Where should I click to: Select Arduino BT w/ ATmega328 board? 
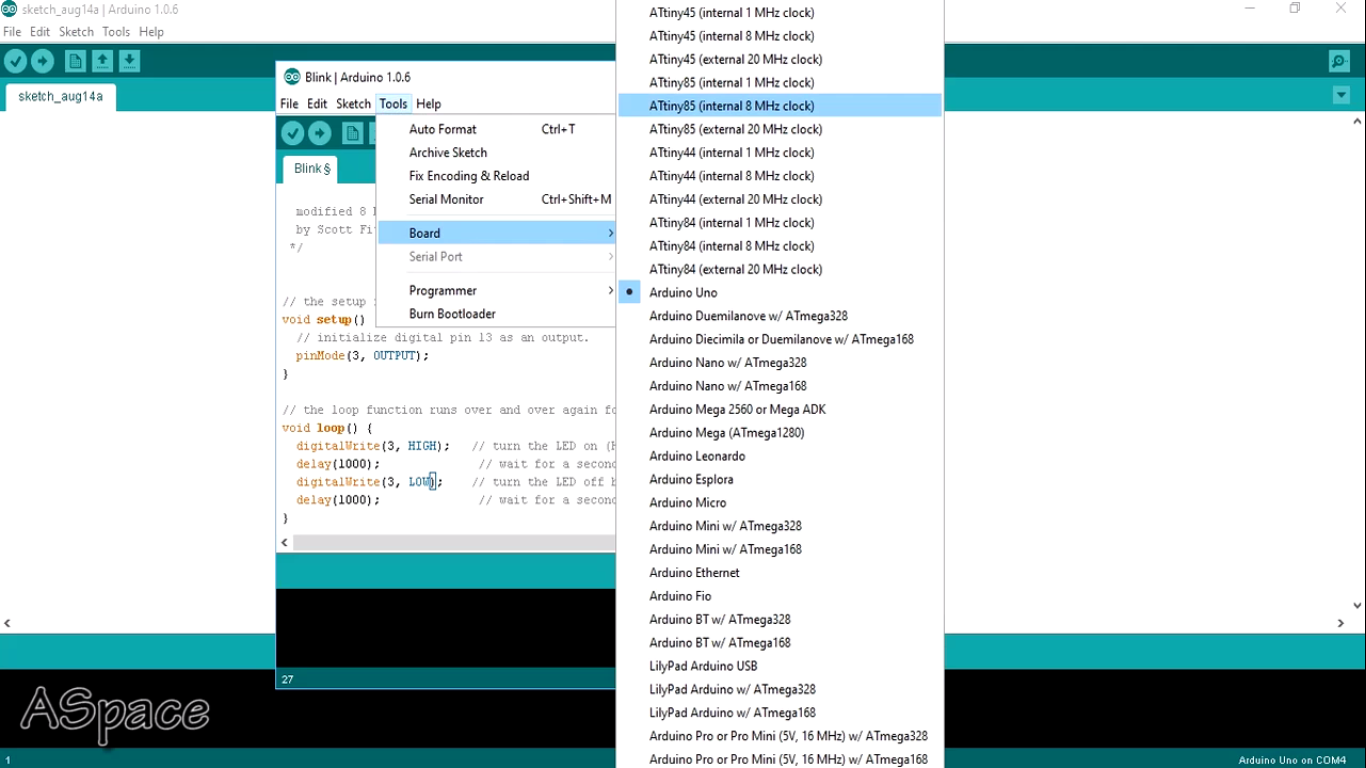click(780, 619)
